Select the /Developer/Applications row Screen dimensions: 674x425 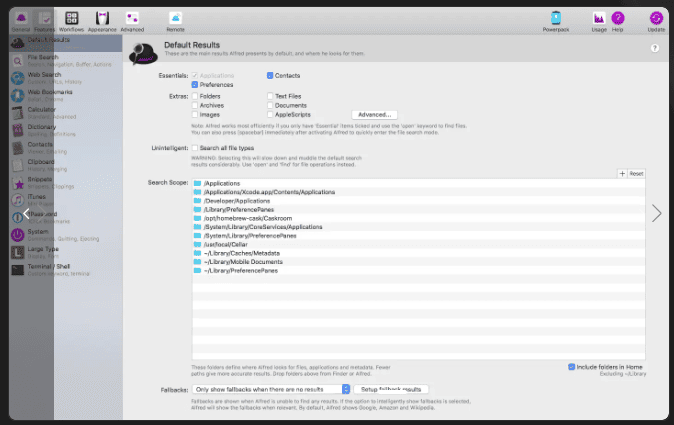[x=418, y=201]
